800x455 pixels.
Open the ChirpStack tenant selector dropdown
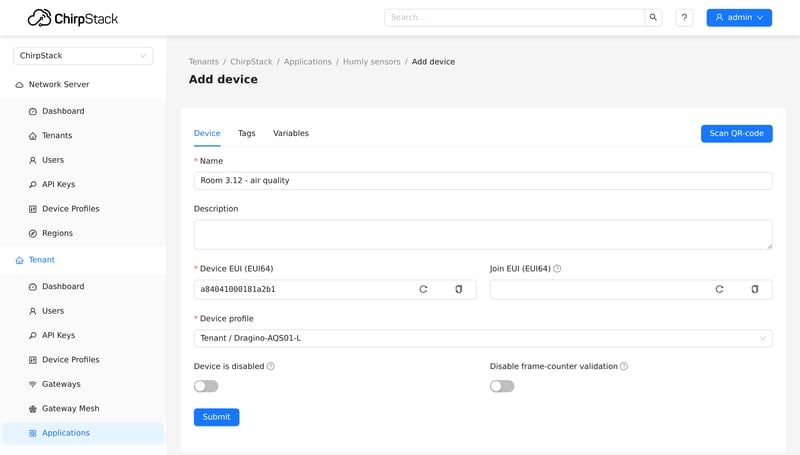point(83,56)
